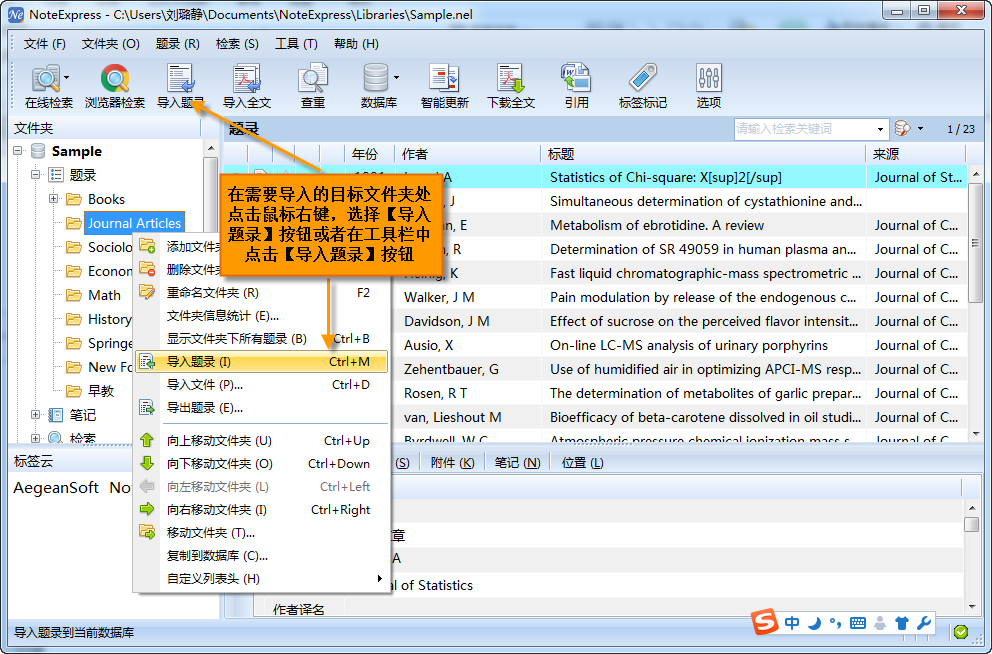Sort by the 年份 column header
Image resolution: width=992 pixels, height=654 pixels.
[369, 154]
